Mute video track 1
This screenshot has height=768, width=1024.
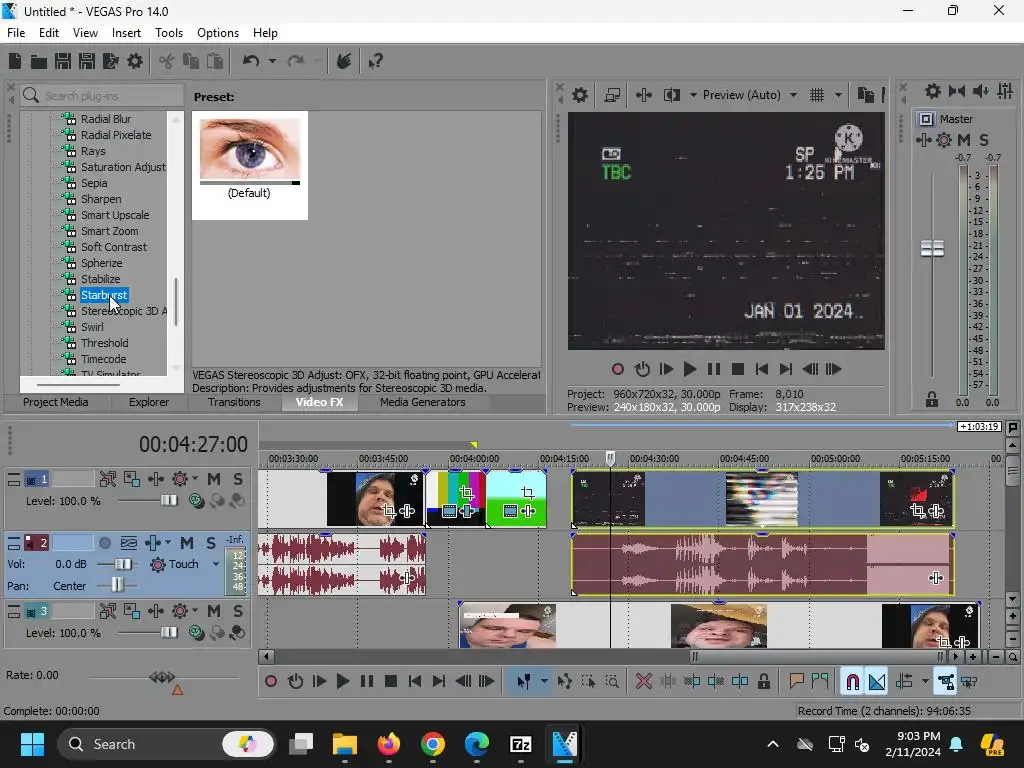(214, 479)
